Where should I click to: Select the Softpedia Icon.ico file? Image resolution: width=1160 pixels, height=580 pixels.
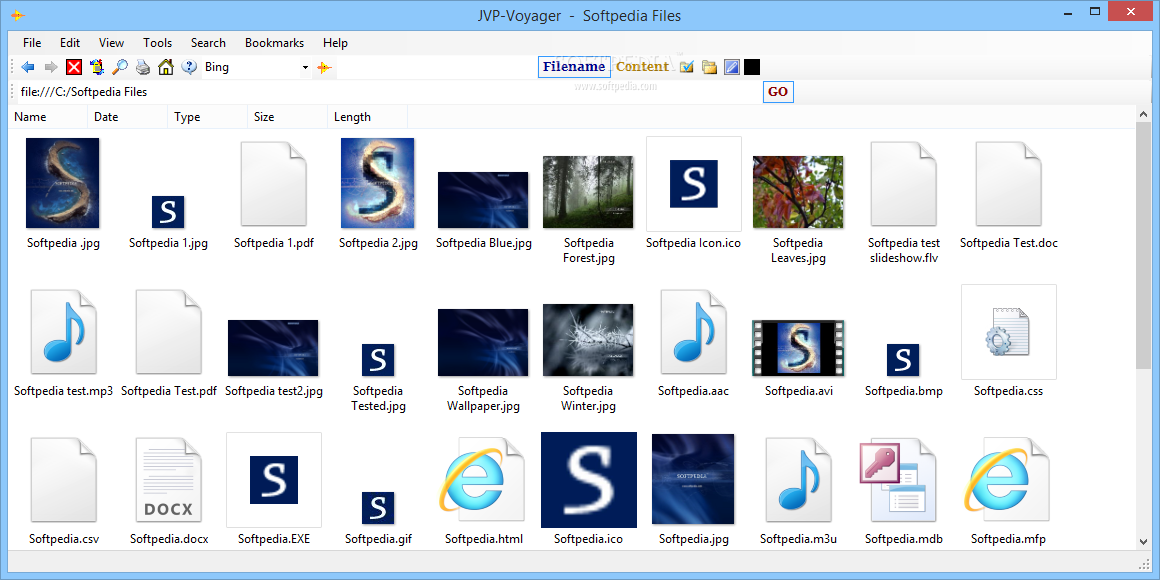click(694, 183)
